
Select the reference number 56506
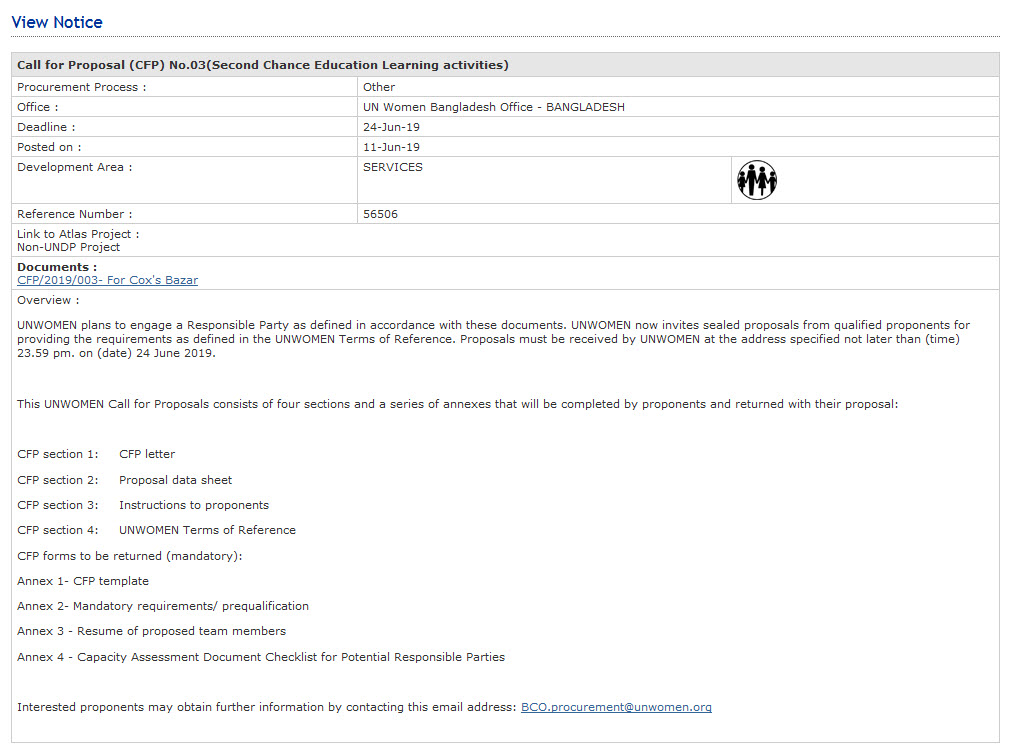click(380, 214)
